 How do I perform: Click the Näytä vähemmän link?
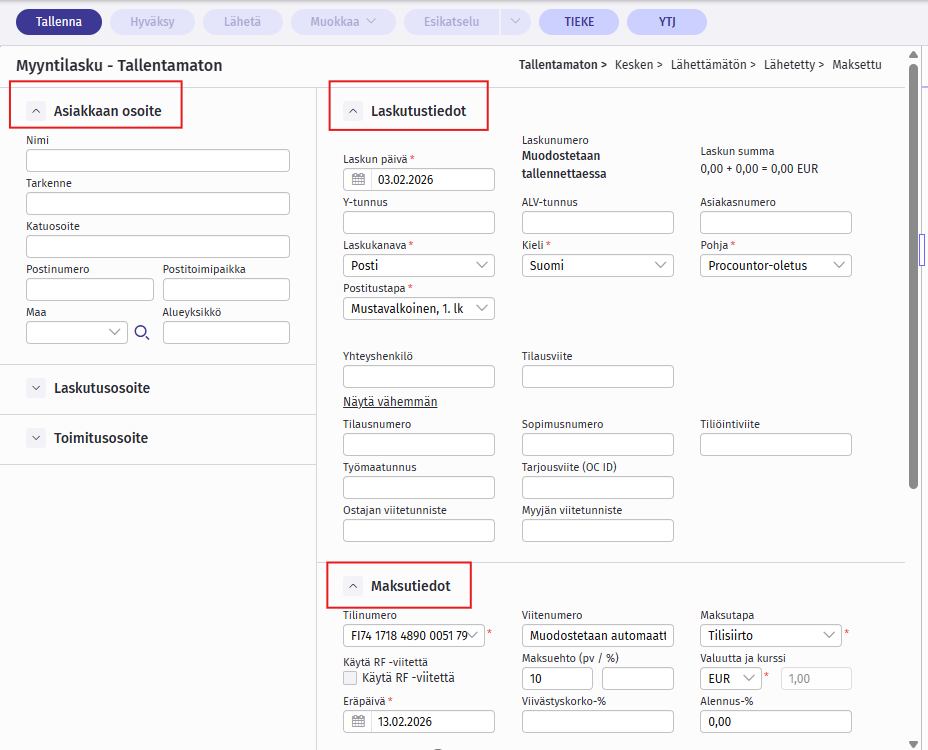[x=390, y=402]
